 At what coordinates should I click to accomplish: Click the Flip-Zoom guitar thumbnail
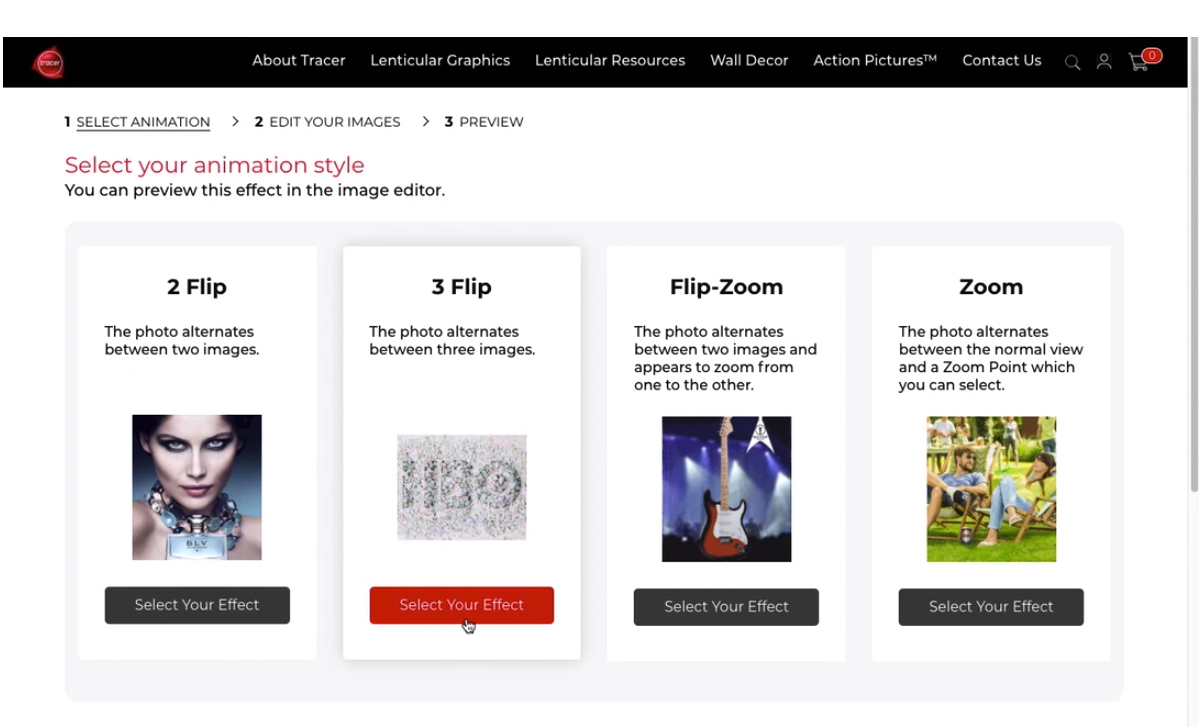pos(726,489)
